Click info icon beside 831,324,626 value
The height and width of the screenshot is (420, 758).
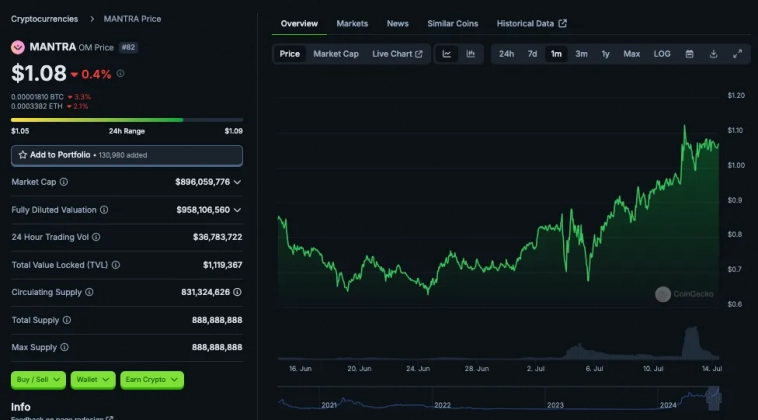237,292
